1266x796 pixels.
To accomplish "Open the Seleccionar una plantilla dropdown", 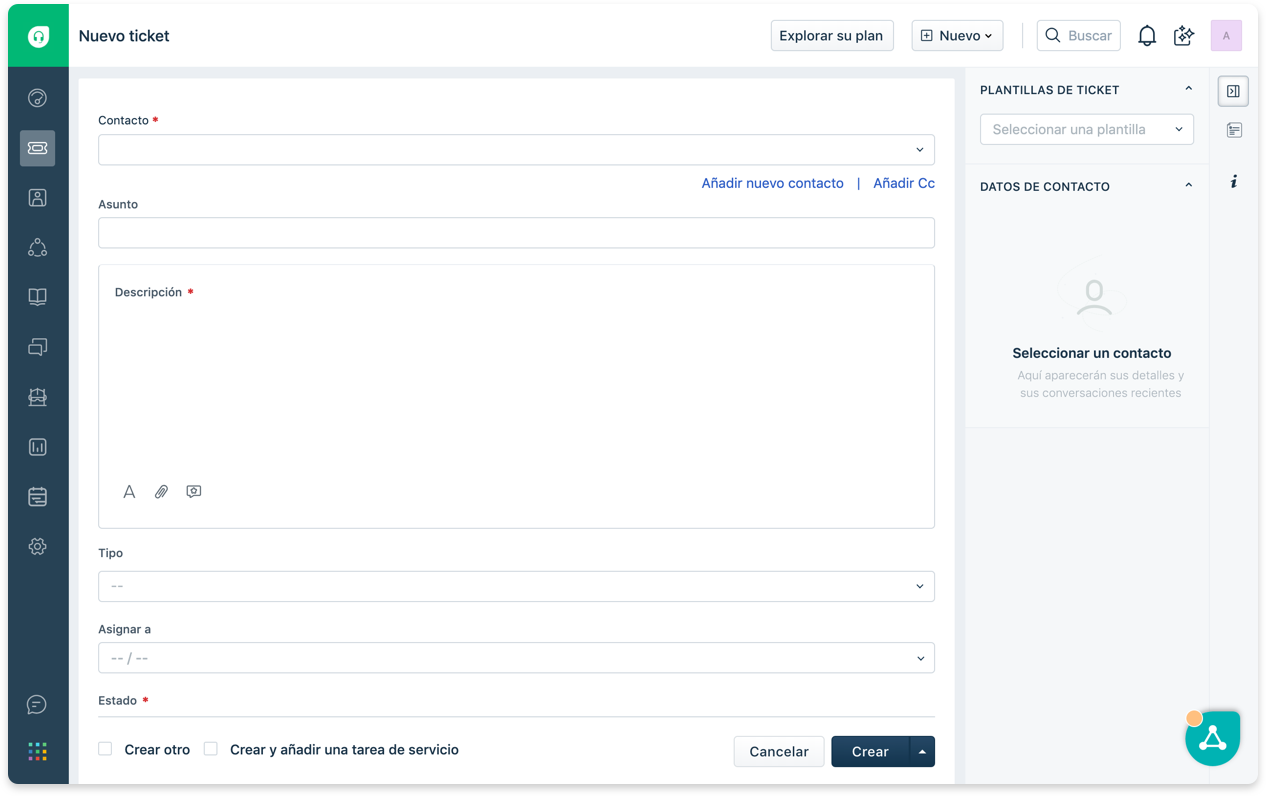I will [x=1086, y=129].
